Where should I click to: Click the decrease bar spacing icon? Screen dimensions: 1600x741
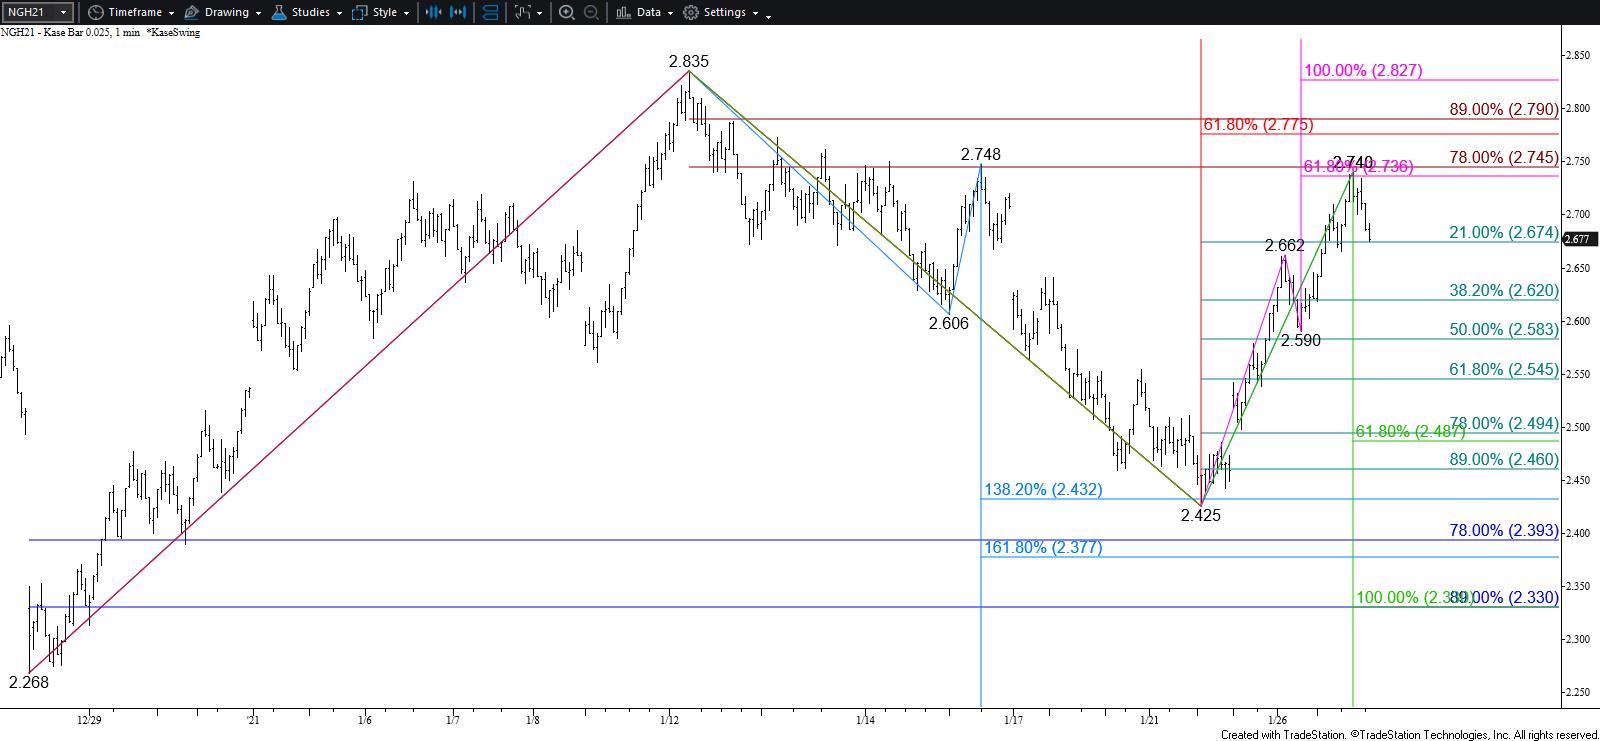pyautogui.click(x=433, y=13)
